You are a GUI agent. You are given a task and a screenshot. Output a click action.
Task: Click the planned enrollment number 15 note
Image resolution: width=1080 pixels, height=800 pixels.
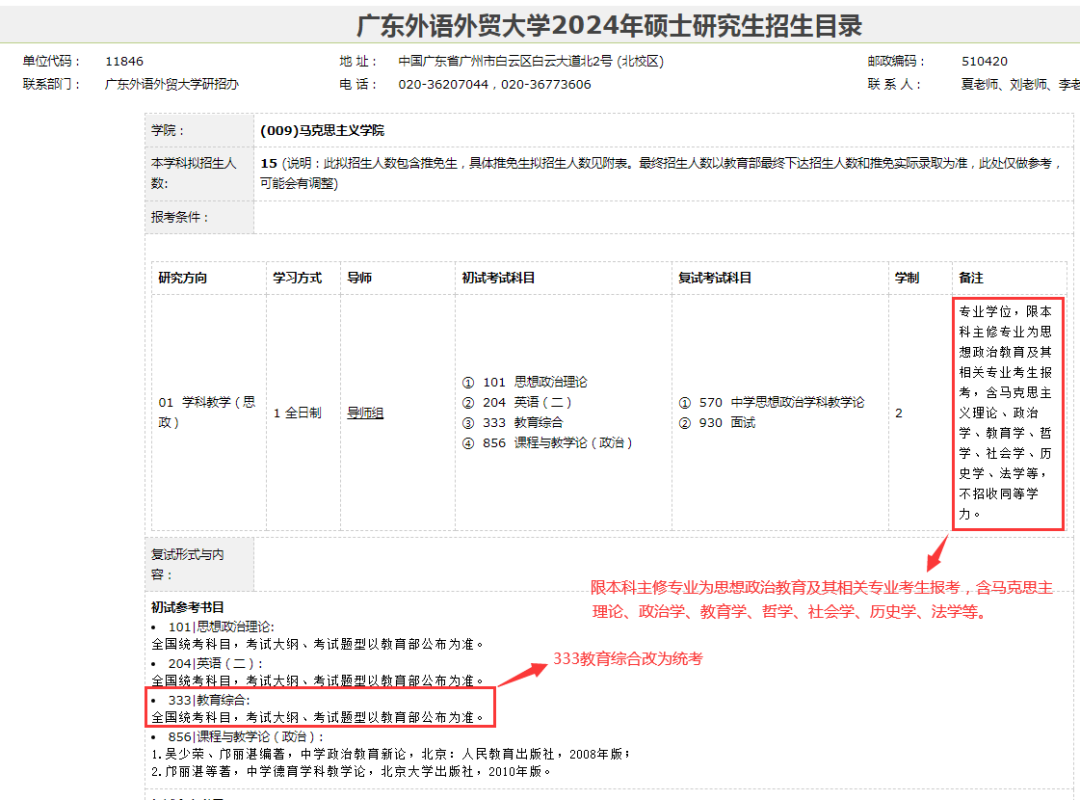point(660,173)
